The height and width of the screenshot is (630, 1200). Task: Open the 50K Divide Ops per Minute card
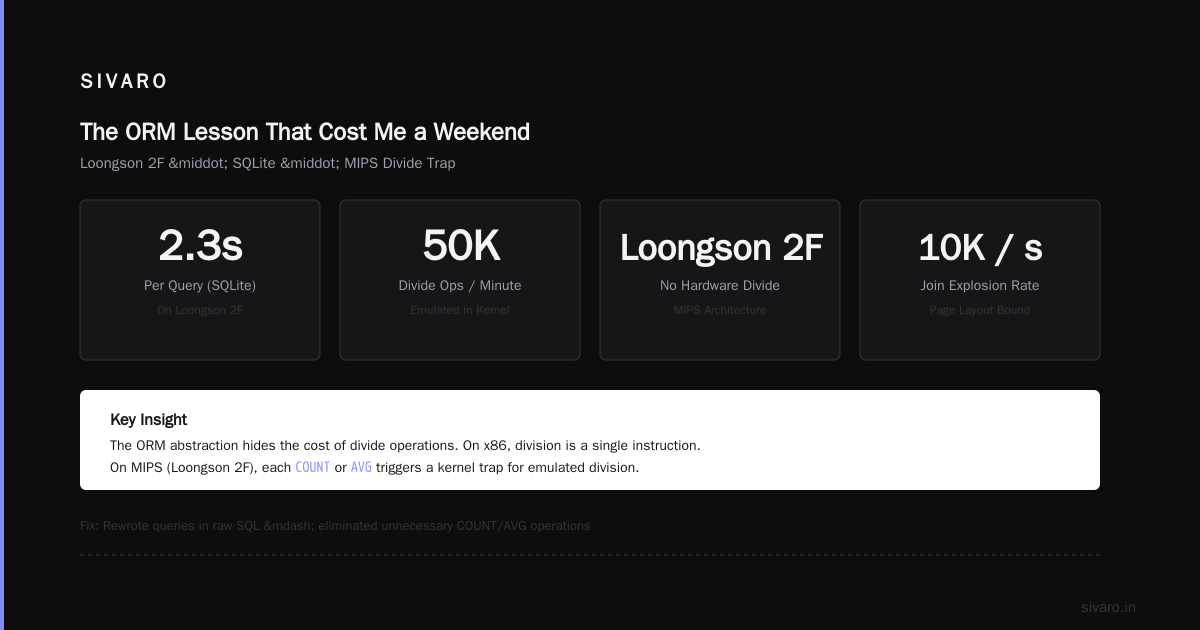tap(460, 280)
